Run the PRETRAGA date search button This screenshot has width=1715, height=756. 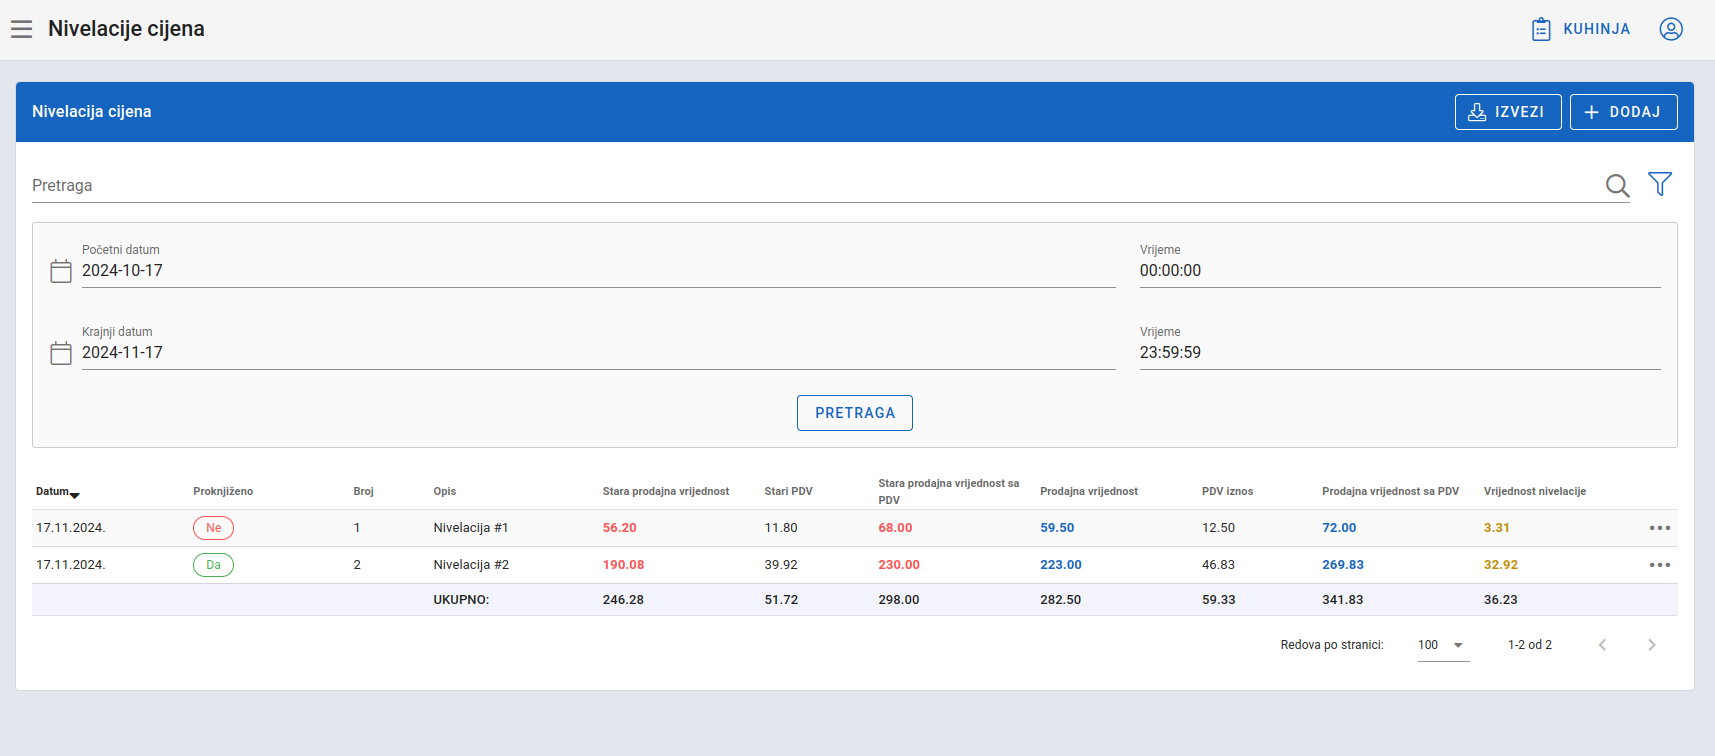[855, 413]
